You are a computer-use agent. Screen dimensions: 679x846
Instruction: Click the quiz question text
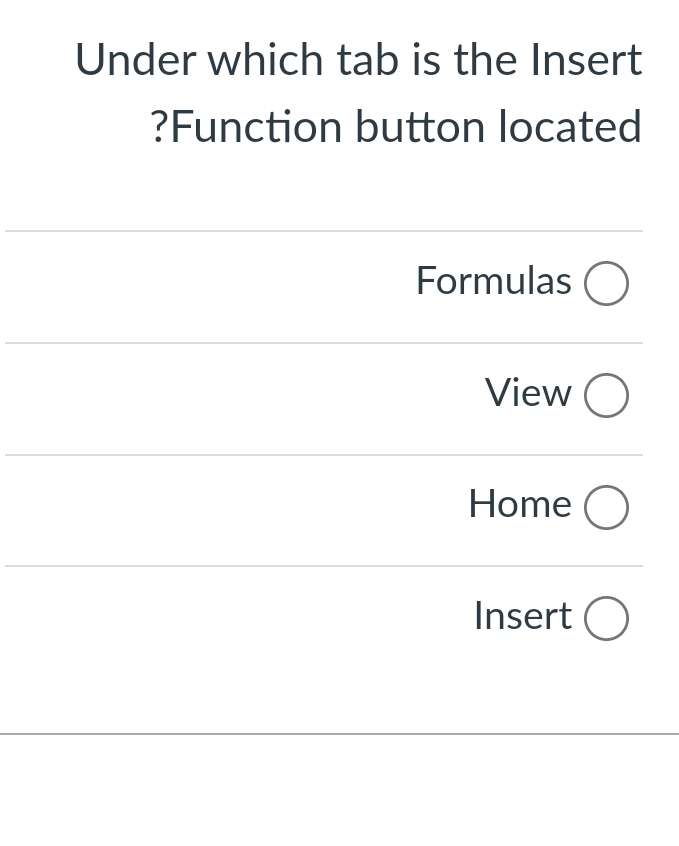click(x=358, y=92)
